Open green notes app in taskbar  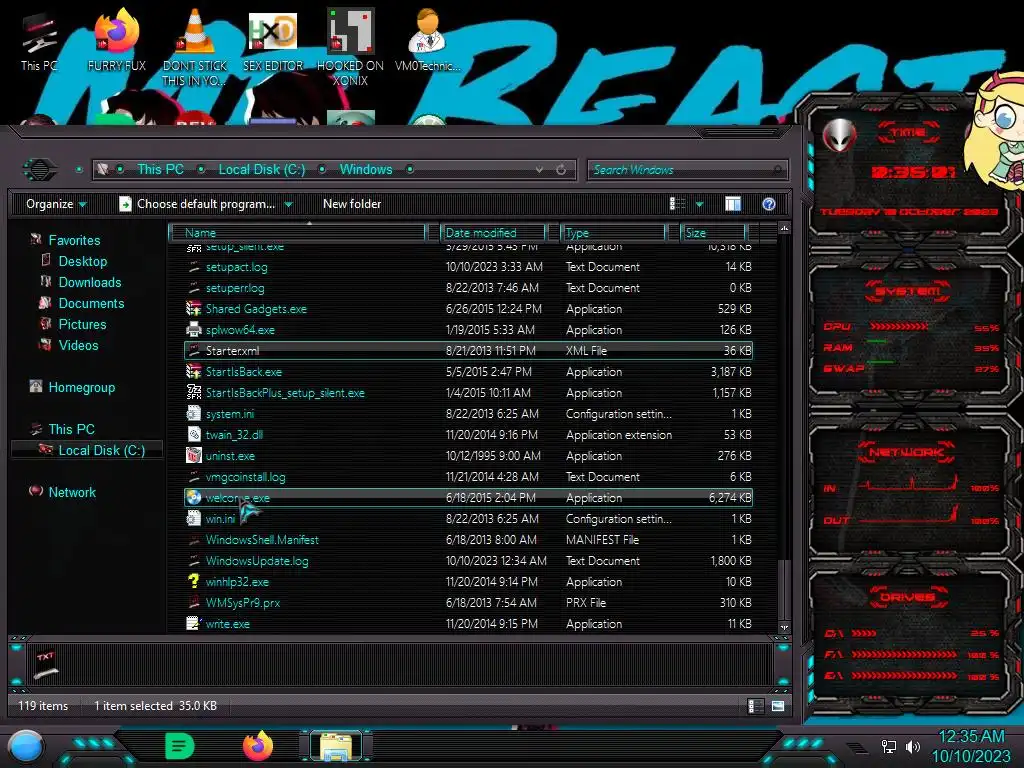click(x=179, y=746)
